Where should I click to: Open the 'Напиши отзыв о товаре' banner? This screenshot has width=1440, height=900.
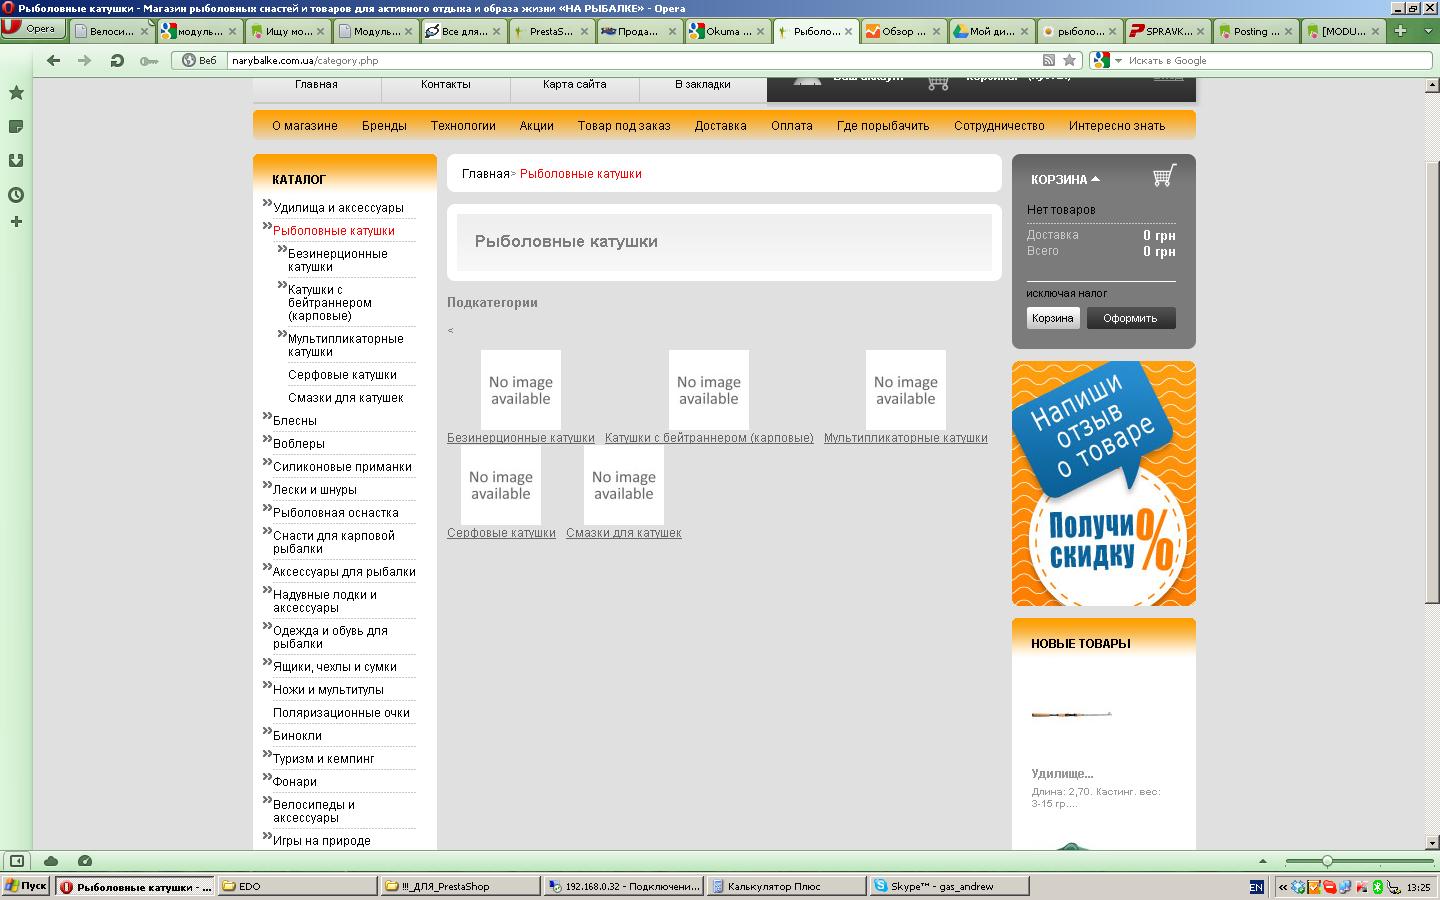[x=1104, y=484]
